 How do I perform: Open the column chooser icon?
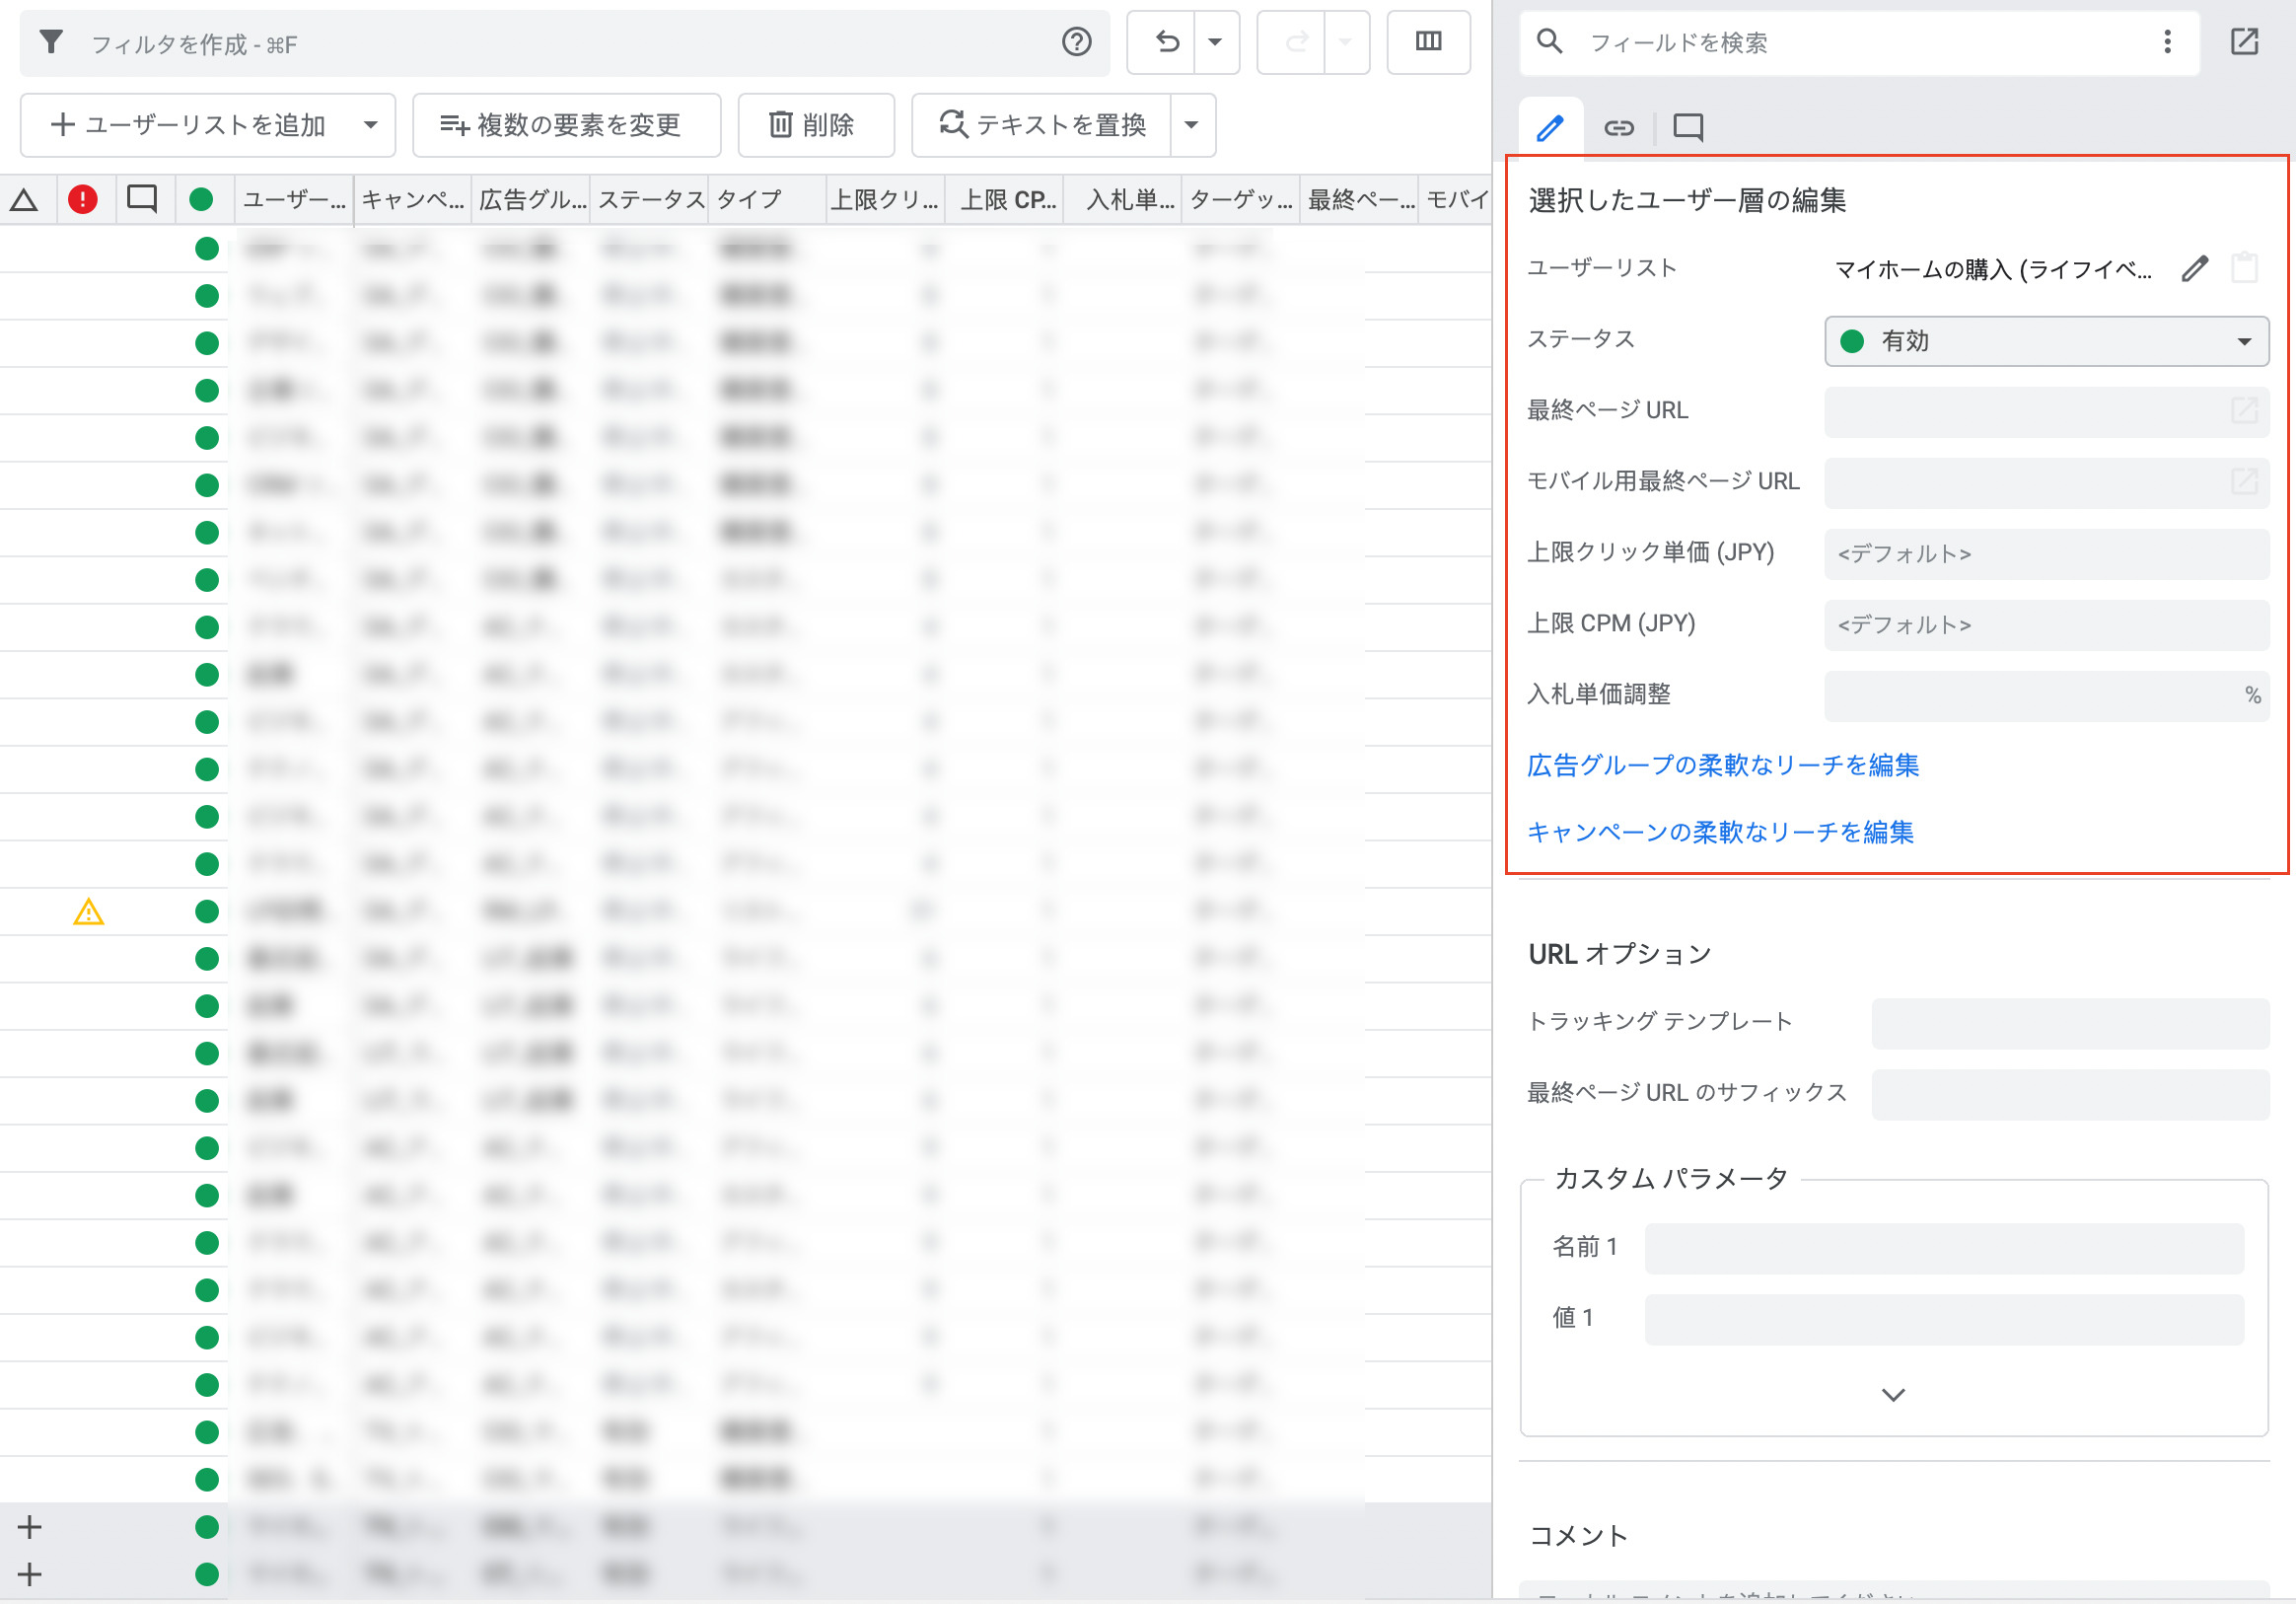[x=1428, y=42]
